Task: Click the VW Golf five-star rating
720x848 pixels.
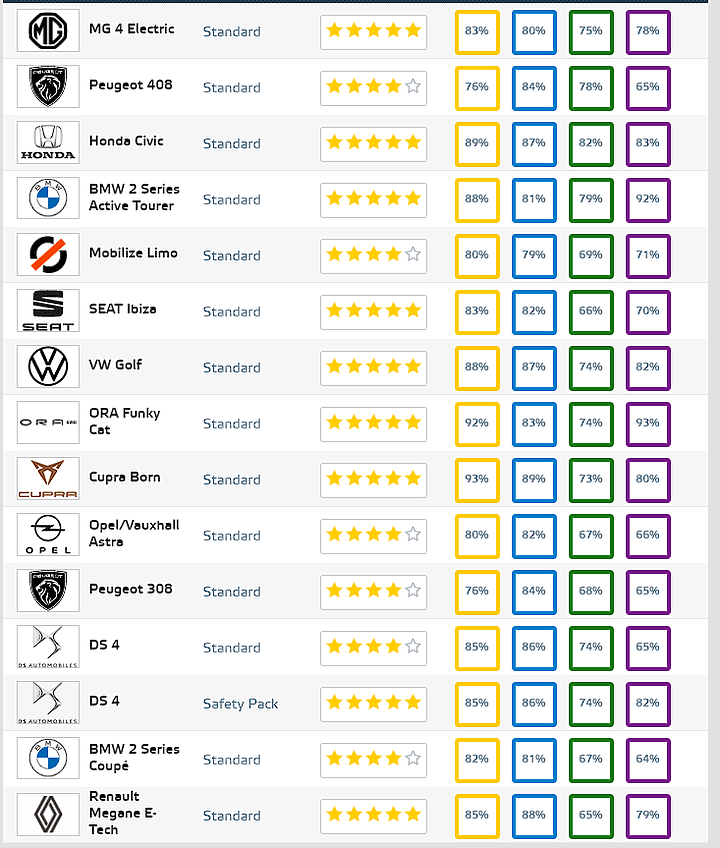Action: point(373,367)
